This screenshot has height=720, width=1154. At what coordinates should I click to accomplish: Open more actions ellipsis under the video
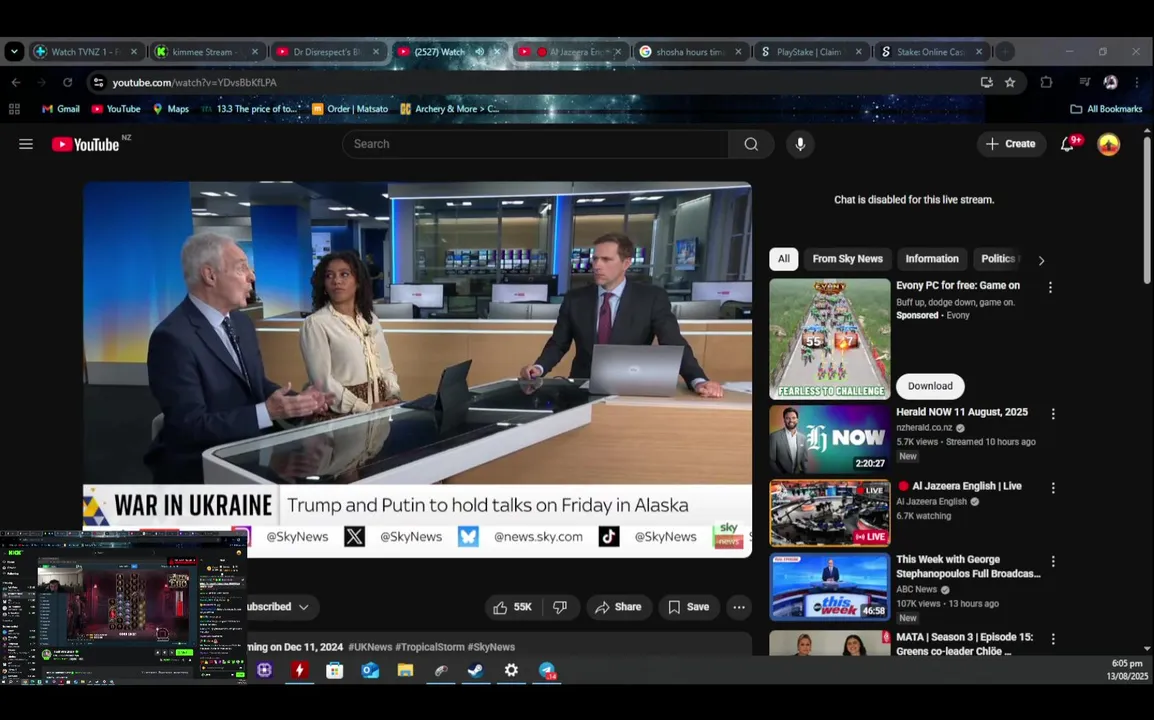739,607
